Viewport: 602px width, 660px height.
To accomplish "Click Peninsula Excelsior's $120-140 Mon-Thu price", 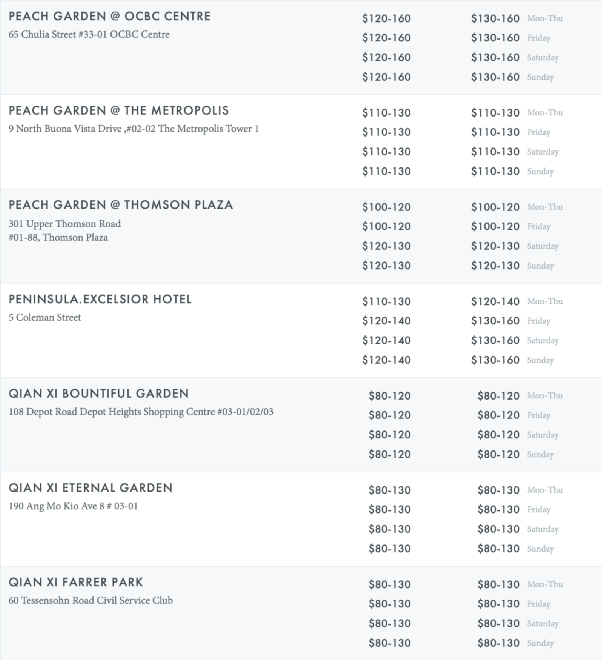I will (x=495, y=302).
